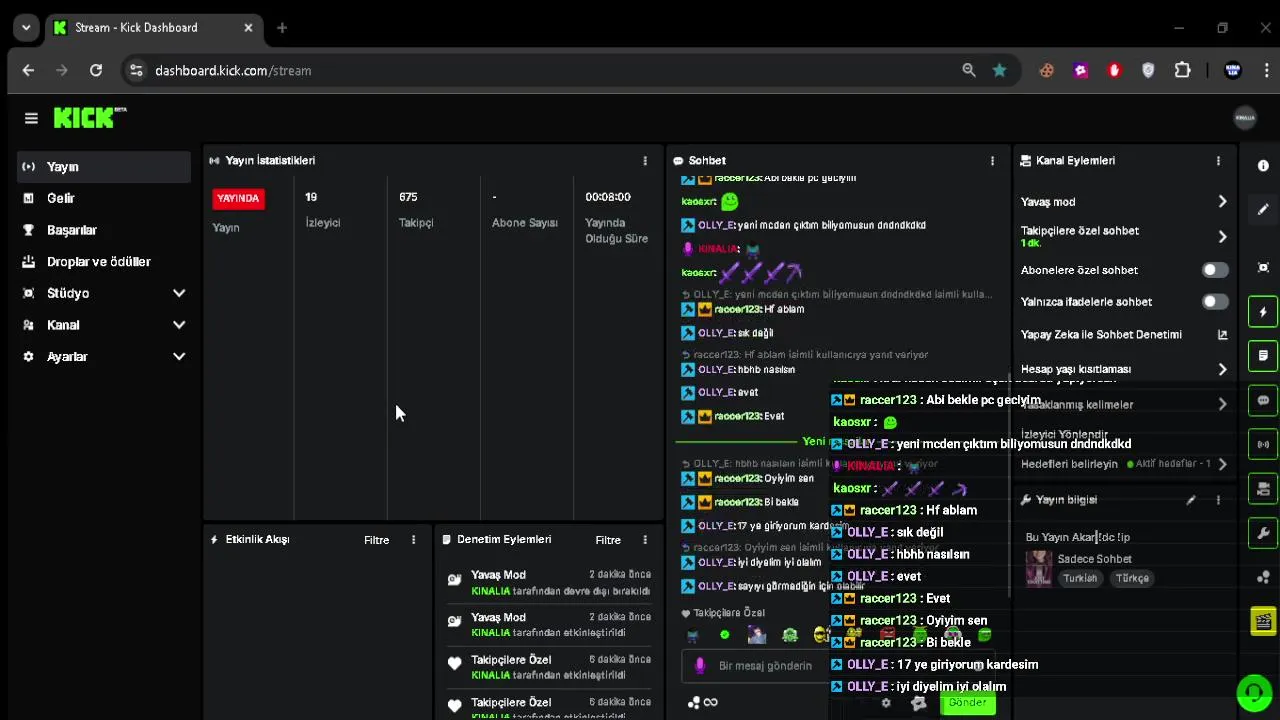
Task: Toggle the broadcast signal widget icon
Action: pyautogui.click(x=1263, y=444)
